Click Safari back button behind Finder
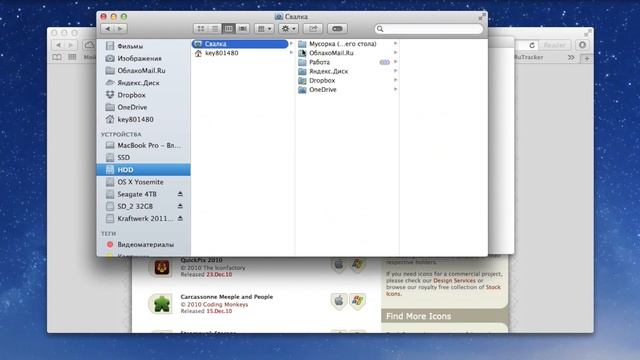Image resolution: width=640 pixels, height=360 pixels. 58,45
